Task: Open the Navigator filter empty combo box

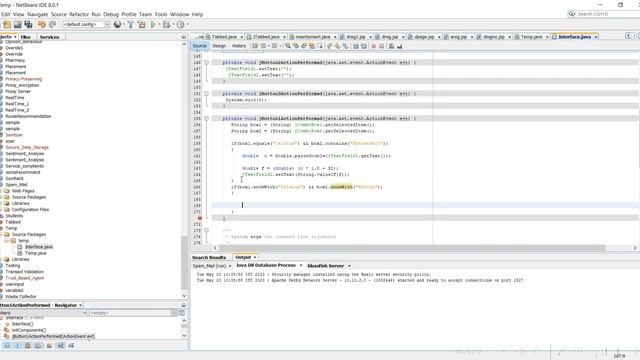Action: (133, 313)
